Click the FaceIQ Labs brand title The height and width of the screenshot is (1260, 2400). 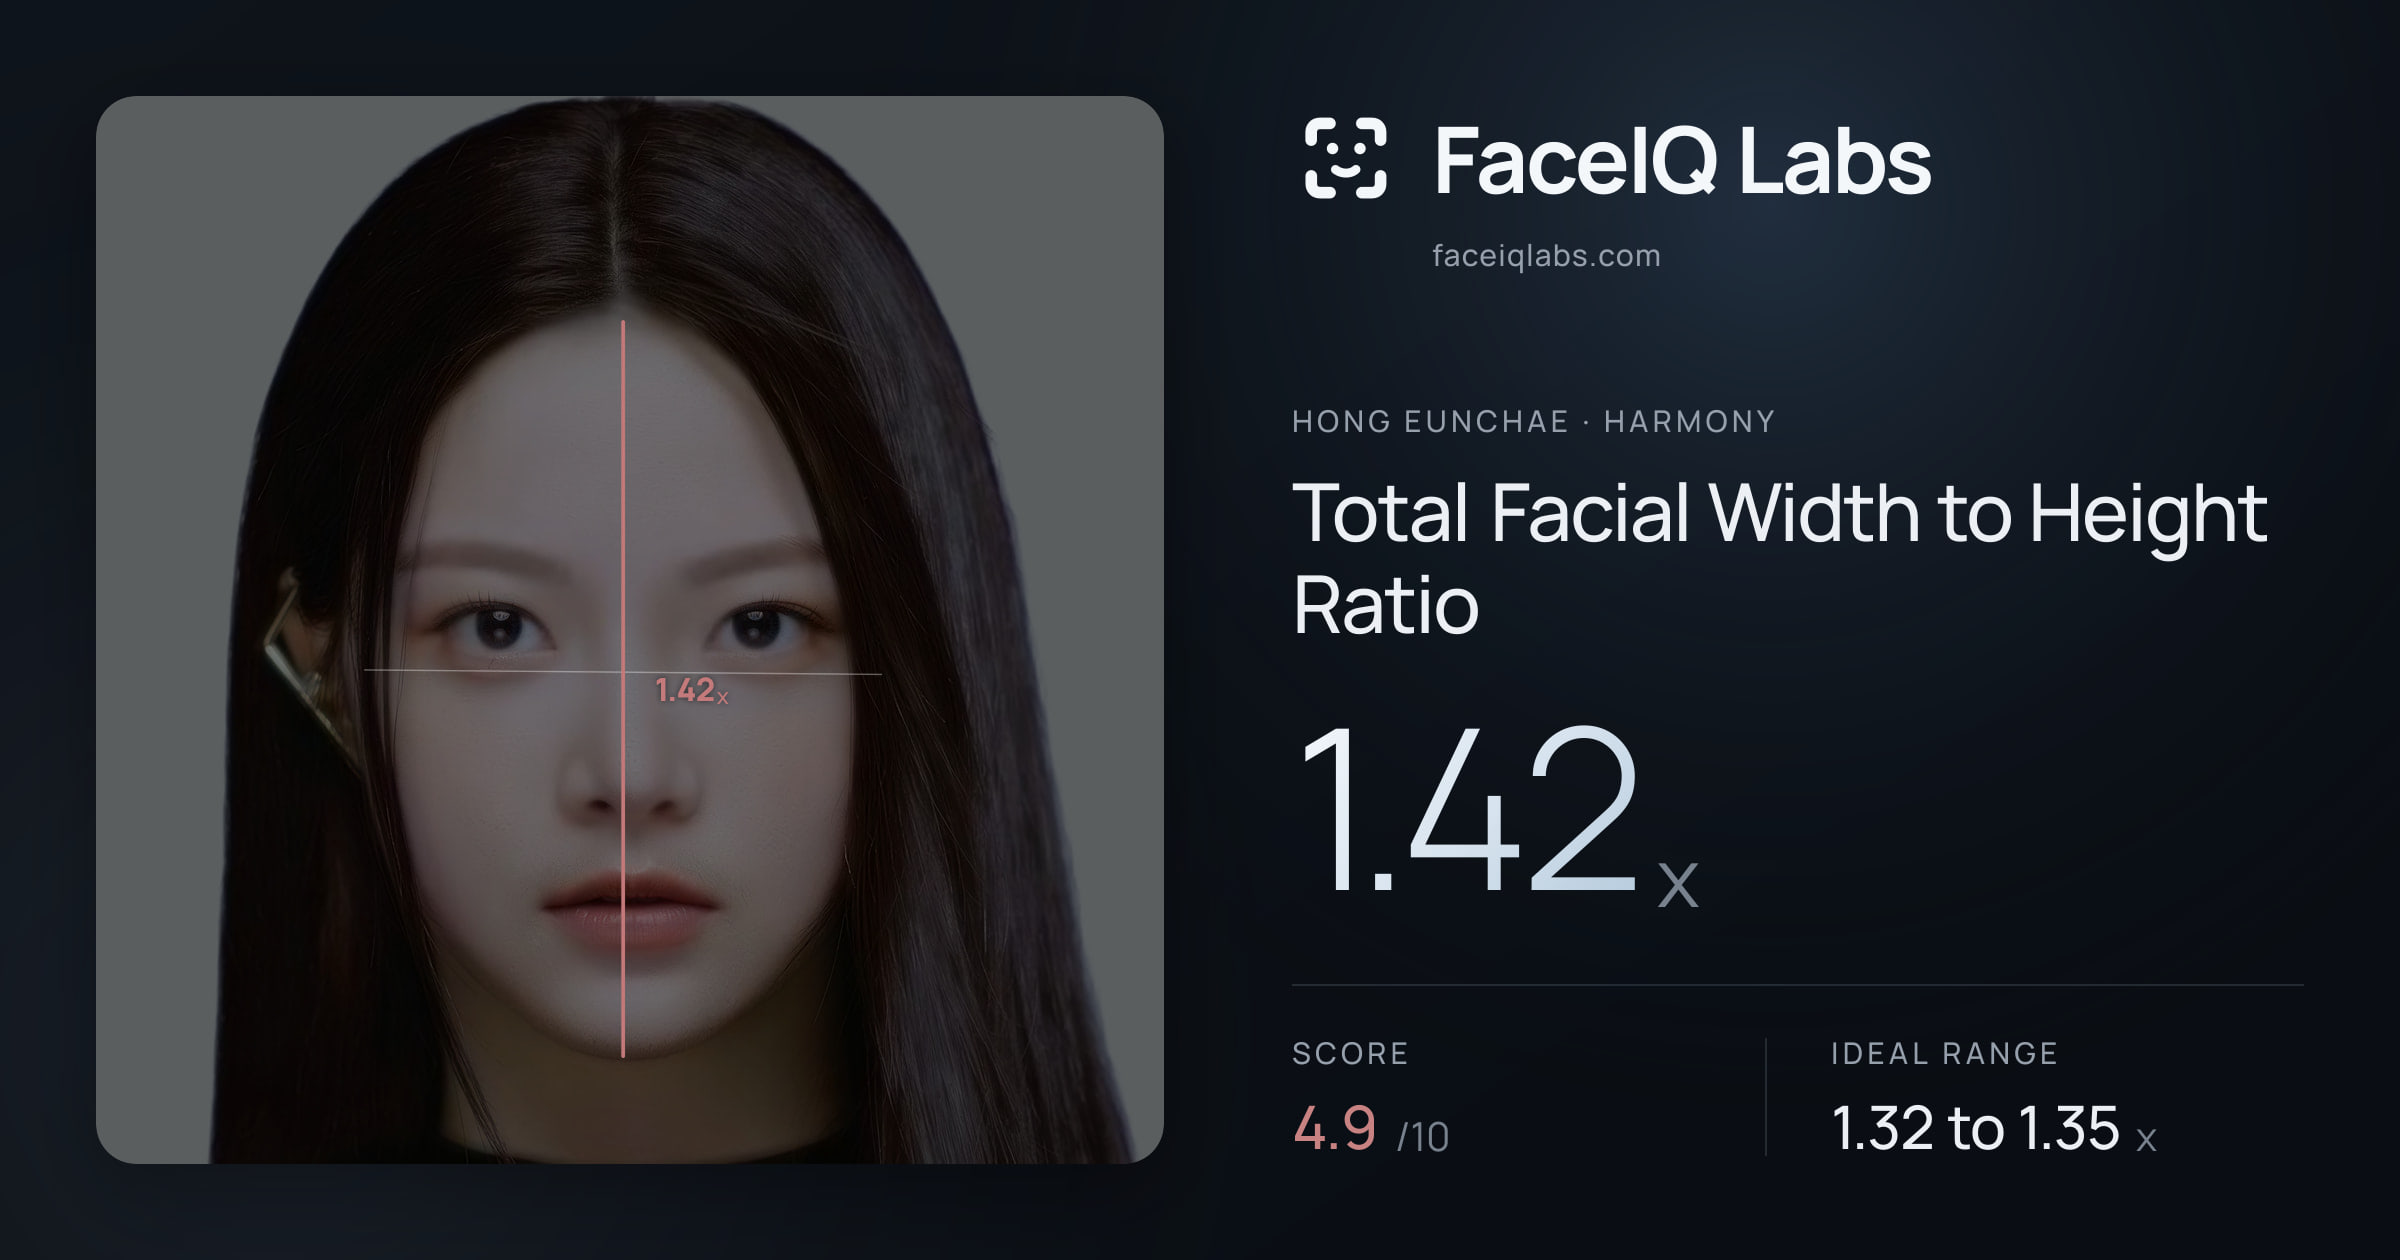point(1682,160)
